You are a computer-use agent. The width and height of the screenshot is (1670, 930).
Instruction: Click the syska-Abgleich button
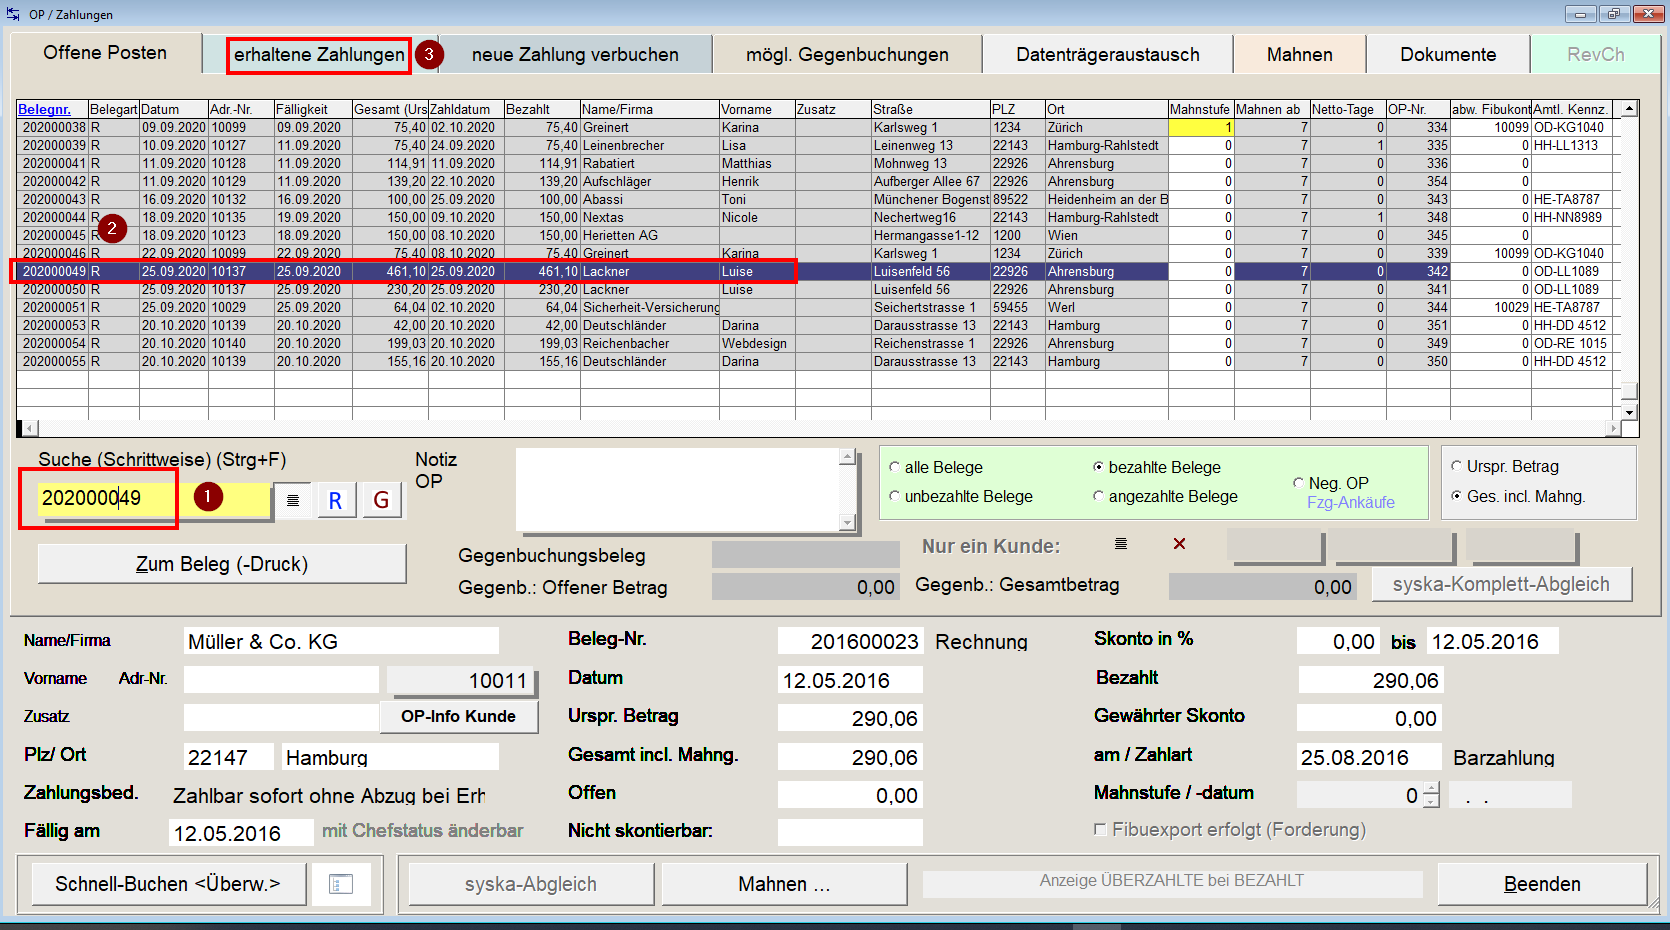531,884
